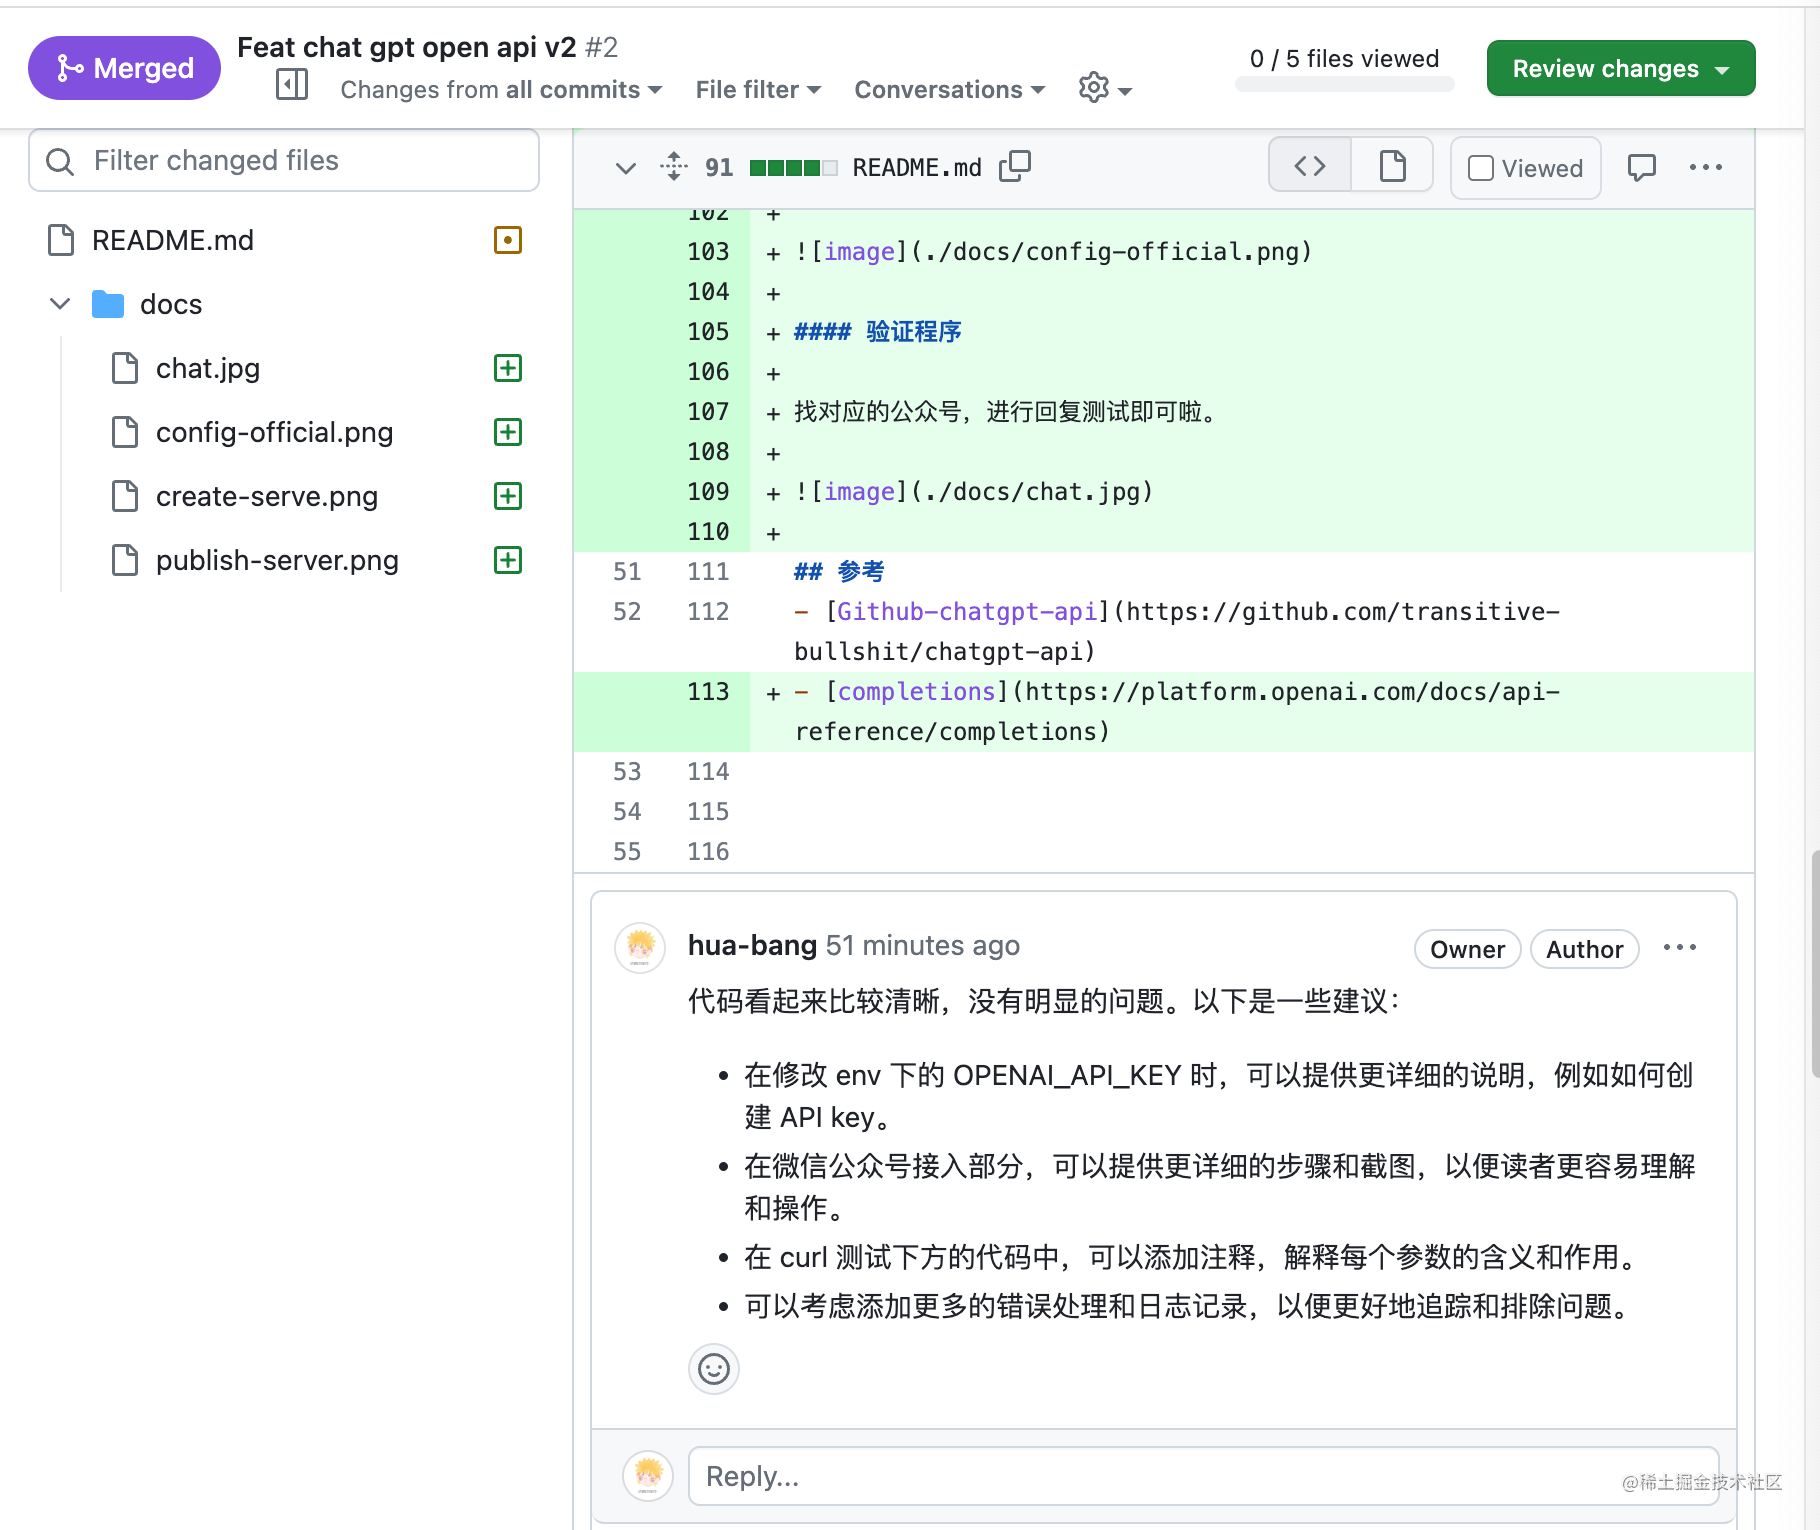Open the options menu on hua-bang's comment
1820x1530 pixels.
(1679, 947)
